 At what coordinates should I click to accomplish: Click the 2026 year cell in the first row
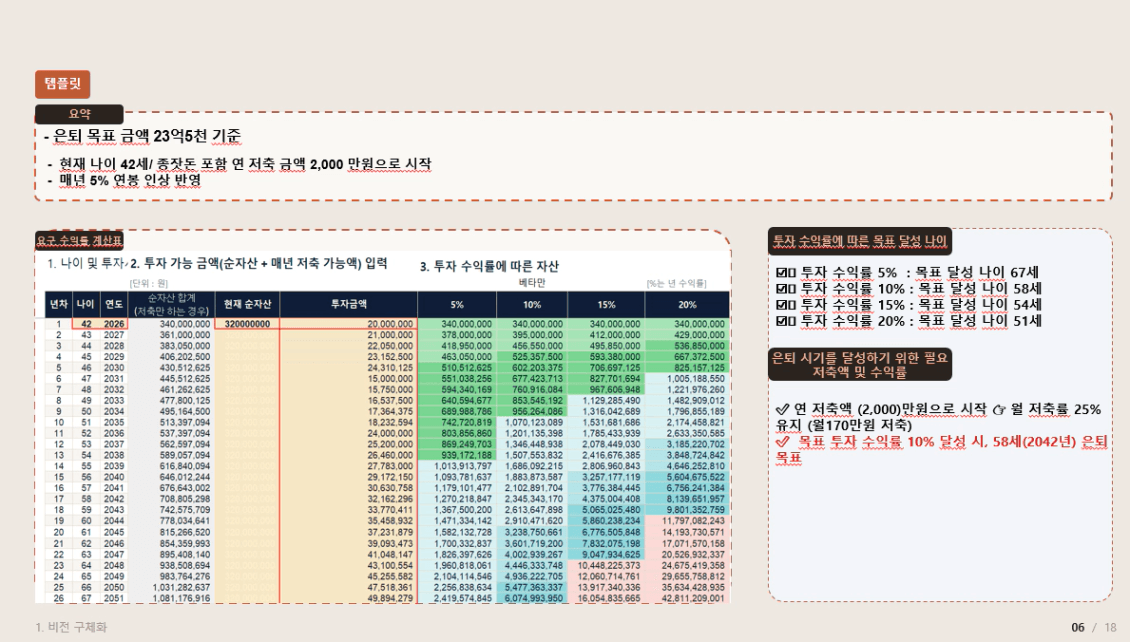[114, 324]
